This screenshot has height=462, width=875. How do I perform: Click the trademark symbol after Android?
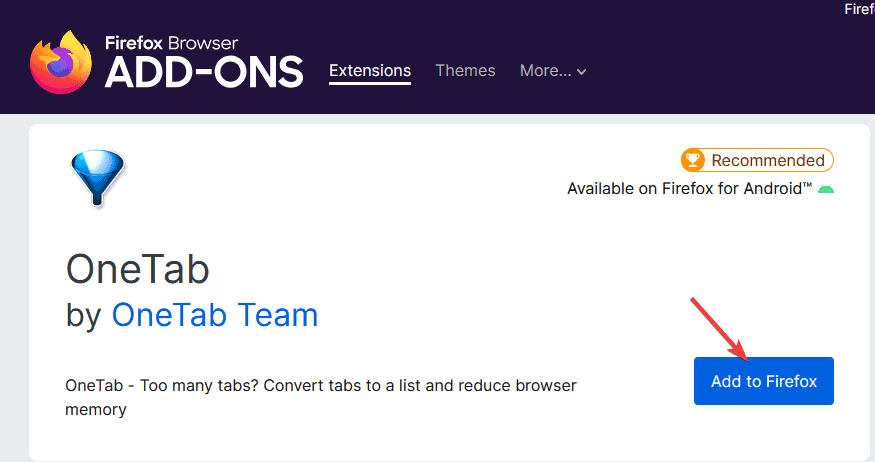806,185
